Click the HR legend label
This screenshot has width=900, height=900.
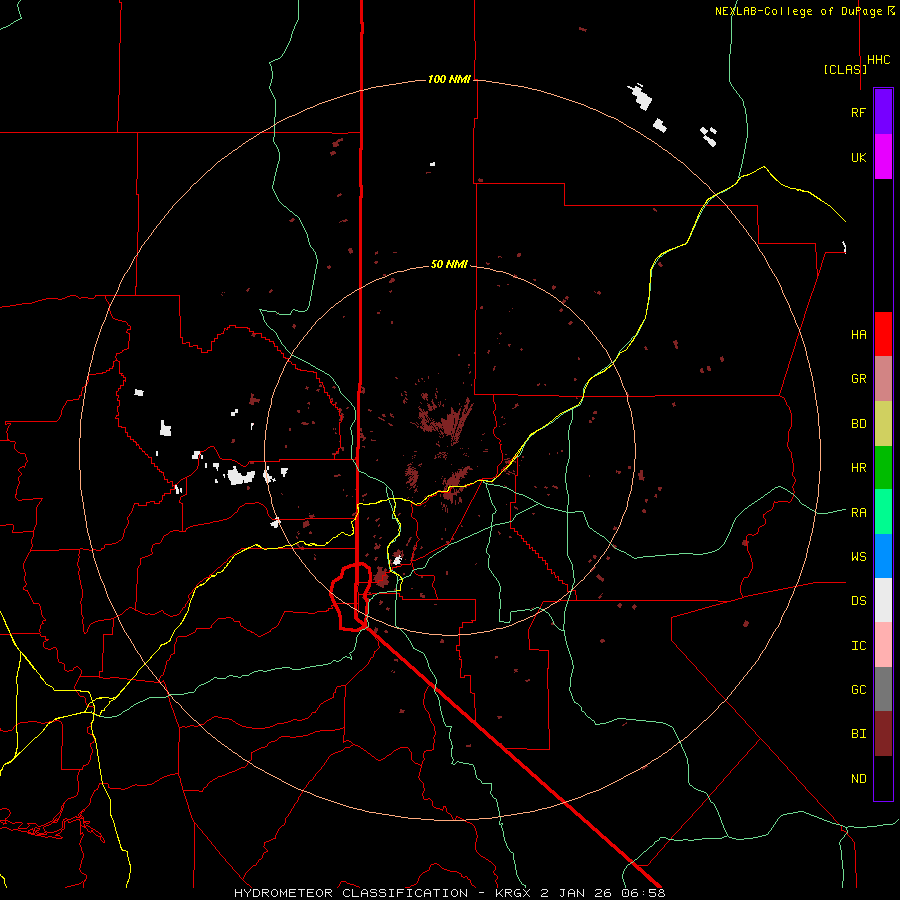[858, 468]
